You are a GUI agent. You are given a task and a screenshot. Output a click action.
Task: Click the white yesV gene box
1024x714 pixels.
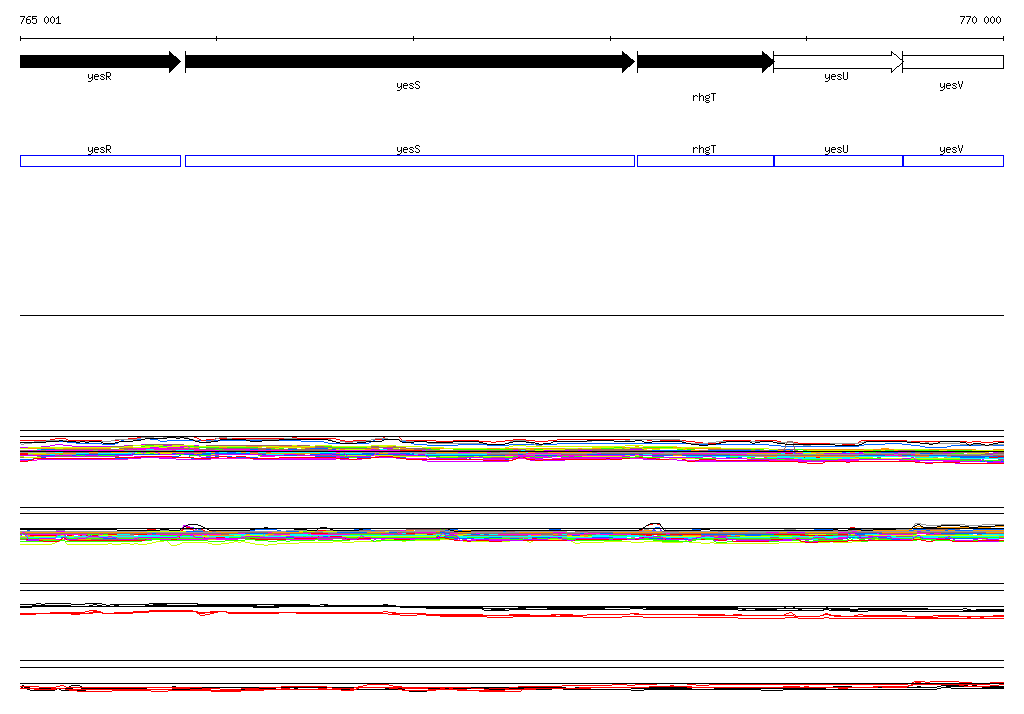click(953, 62)
